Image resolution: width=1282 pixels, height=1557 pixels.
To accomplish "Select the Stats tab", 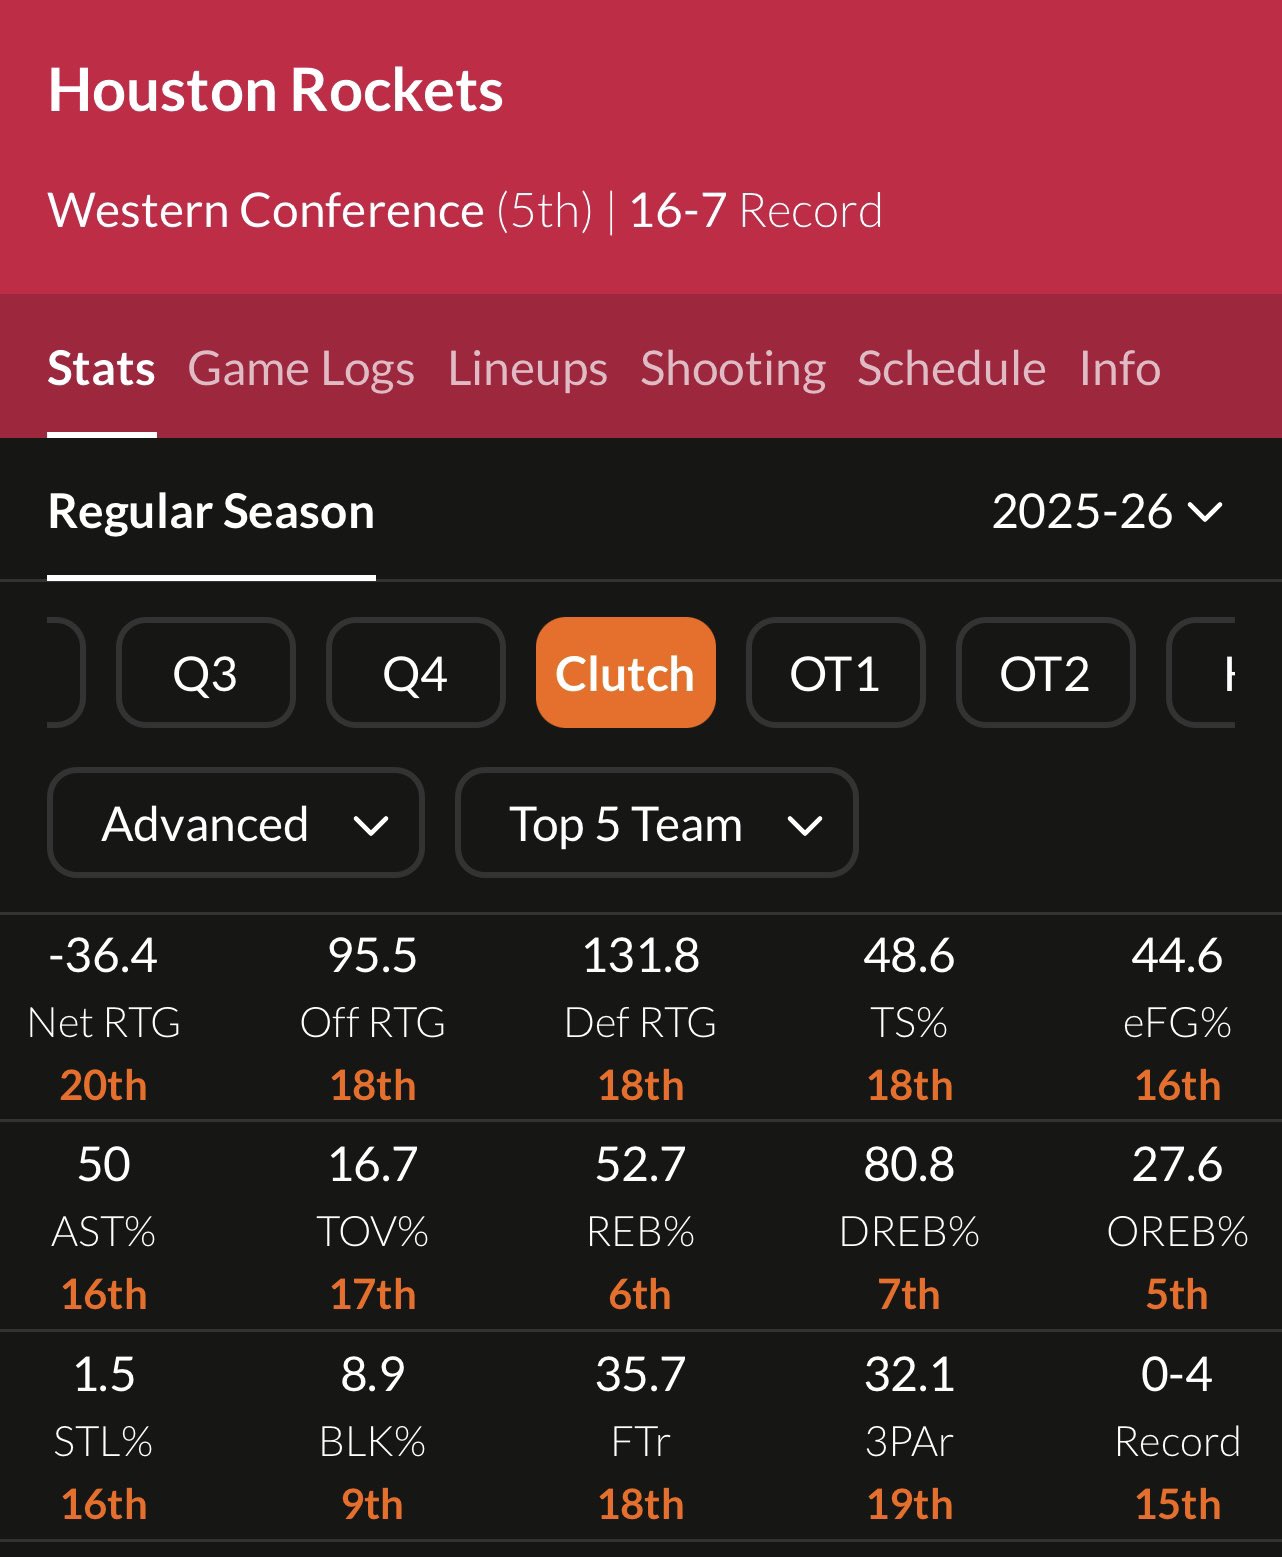I will (101, 369).
